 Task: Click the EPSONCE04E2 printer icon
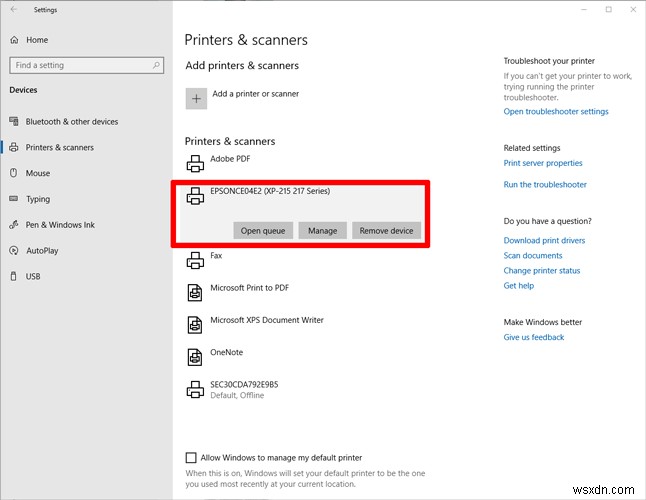tap(195, 196)
